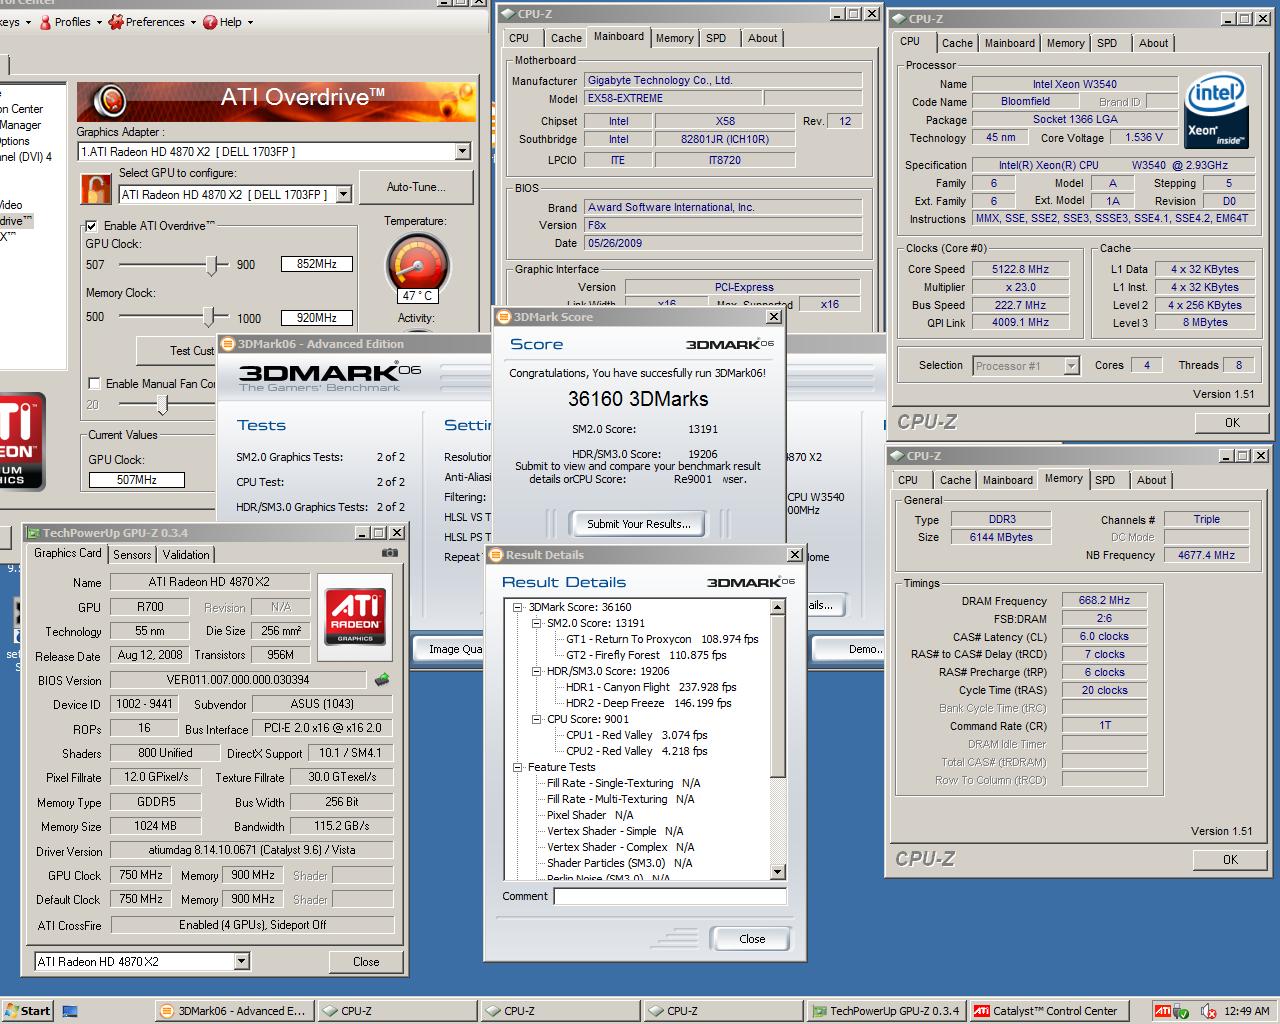Close the 3DMark Score dialog
The height and width of the screenshot is (1024, 1280).
point(773,317)
